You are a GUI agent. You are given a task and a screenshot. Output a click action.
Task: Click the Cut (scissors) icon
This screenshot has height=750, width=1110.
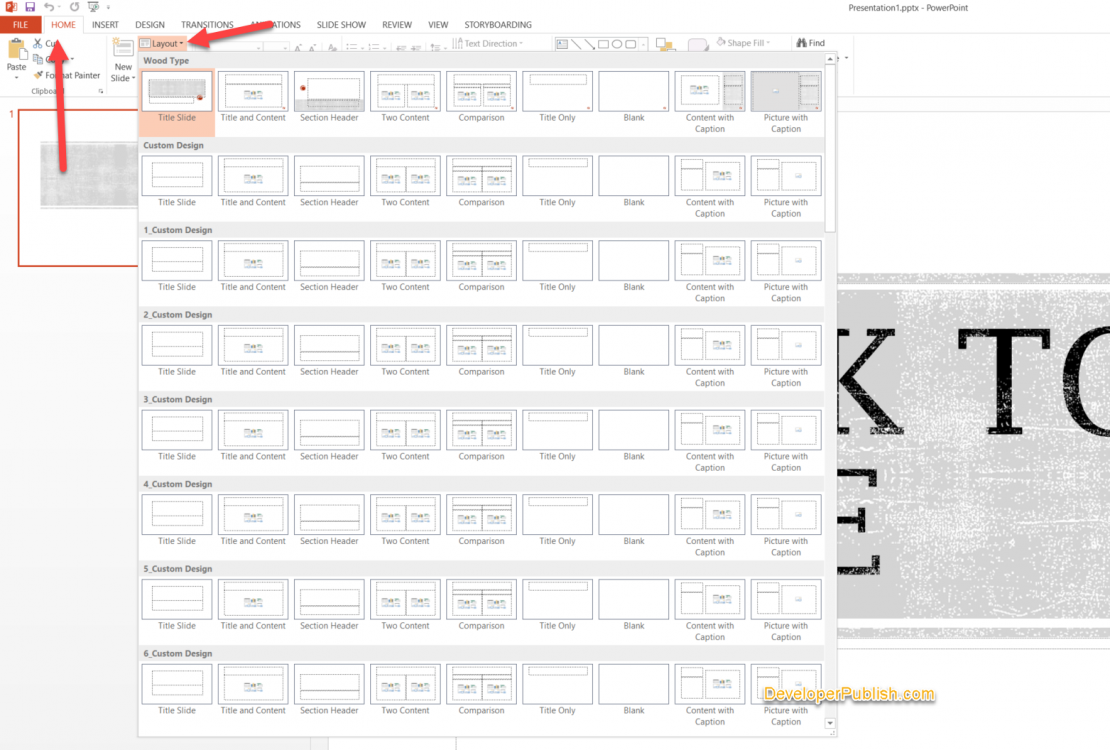coord(37,43)
